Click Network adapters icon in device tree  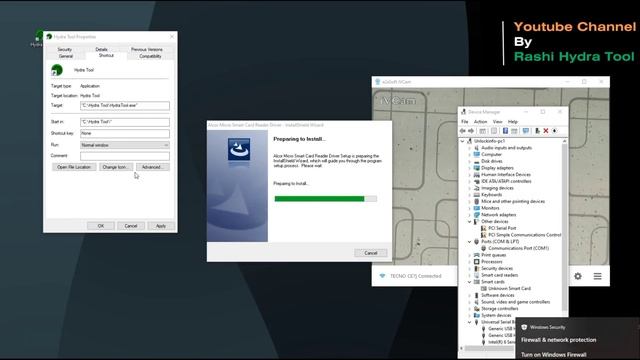point(476,215)
